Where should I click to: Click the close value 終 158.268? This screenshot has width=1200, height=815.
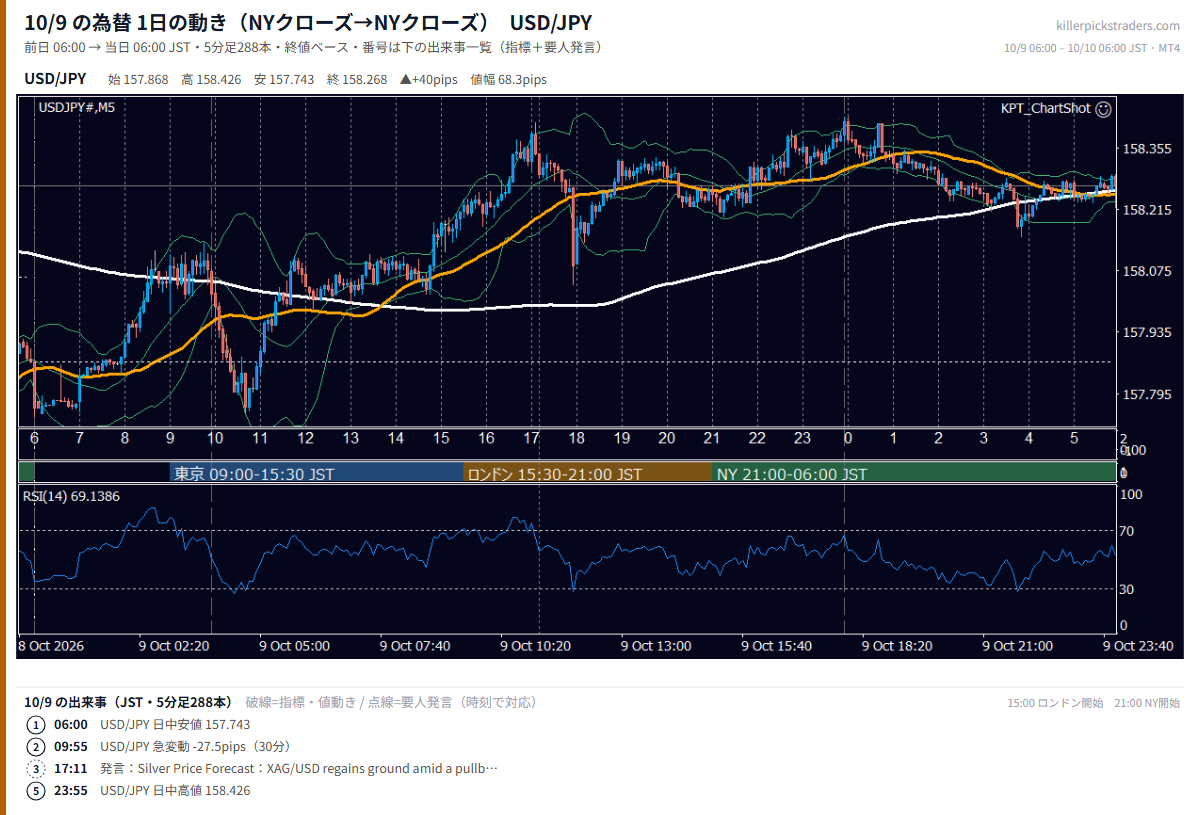tap(357, 79)
